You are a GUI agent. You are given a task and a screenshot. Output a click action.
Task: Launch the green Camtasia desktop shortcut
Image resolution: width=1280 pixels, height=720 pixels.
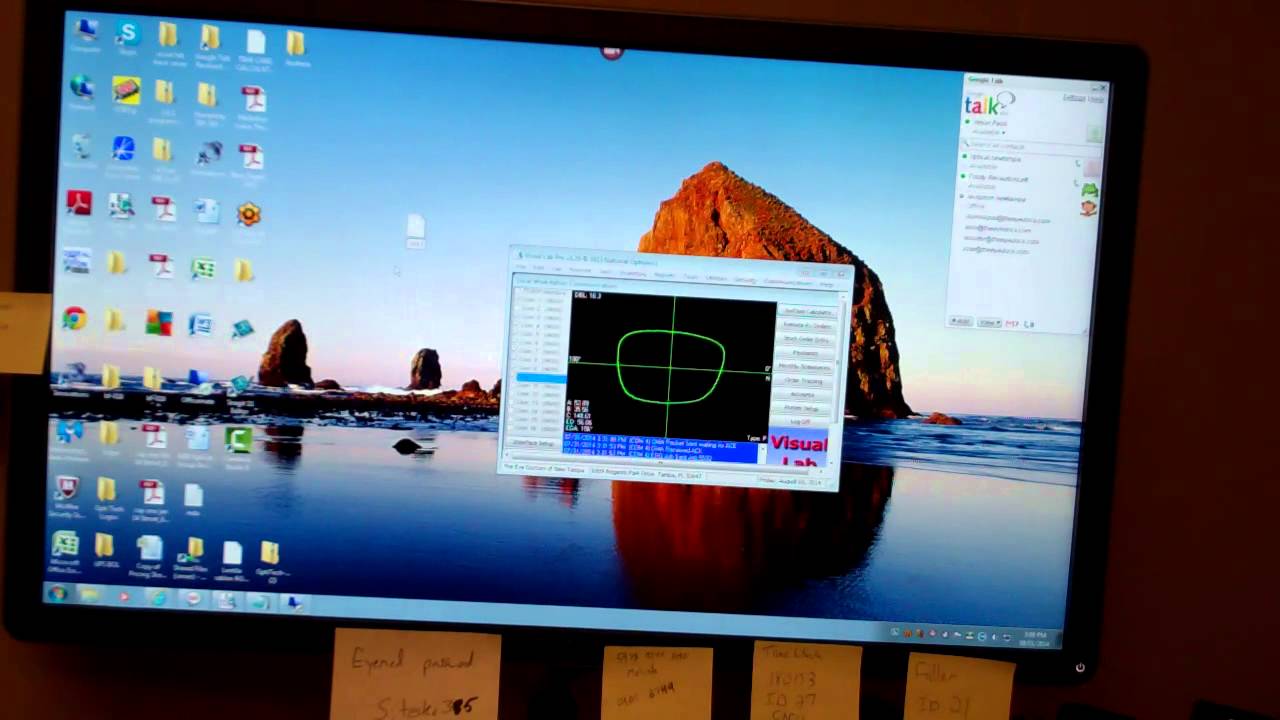pyautogui.click(x=238, y=442)
